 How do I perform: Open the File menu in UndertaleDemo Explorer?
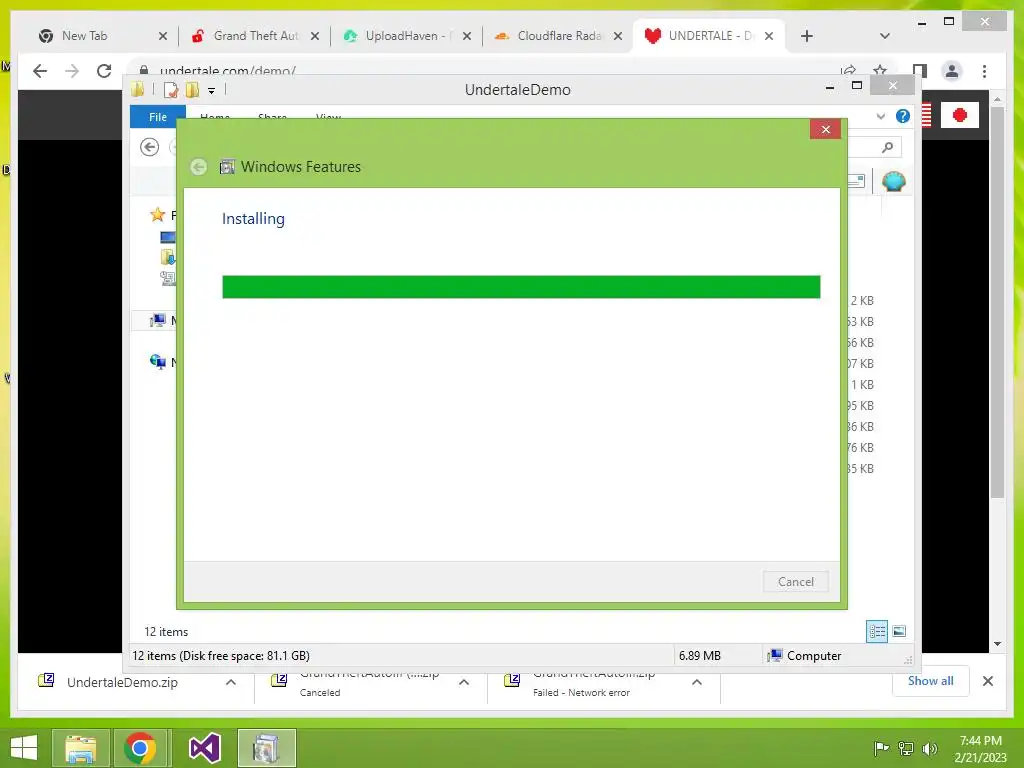pyautogui.click(x=157, y=117)
